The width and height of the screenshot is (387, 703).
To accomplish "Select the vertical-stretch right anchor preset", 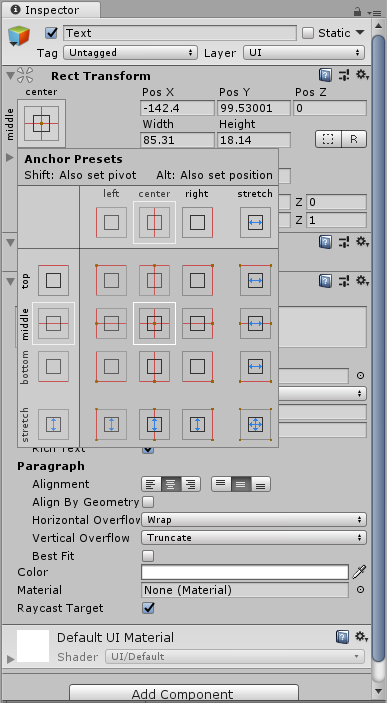I will (197, 424).
